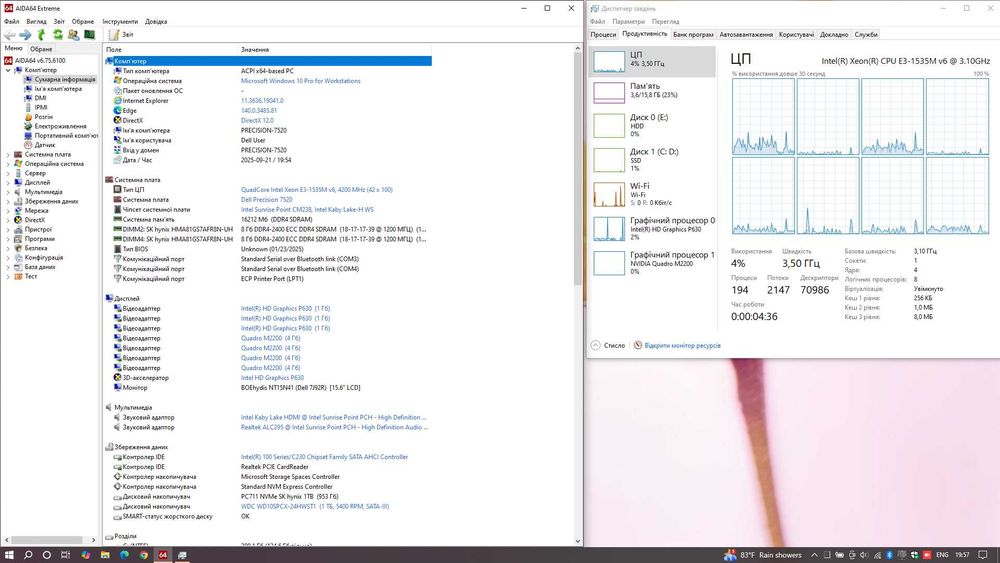Click the Програми tree item icon
The height and width of the screenshot is (563, 1000).
click(18, 238)
